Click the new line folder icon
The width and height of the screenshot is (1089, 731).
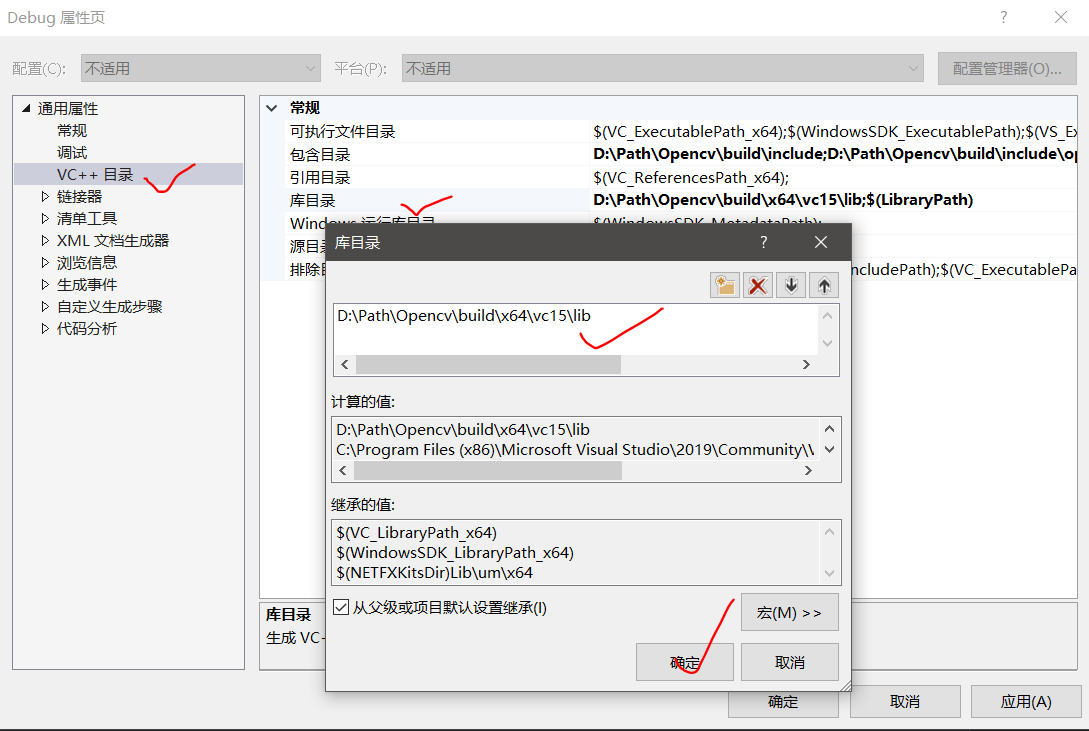click(724, 285)
